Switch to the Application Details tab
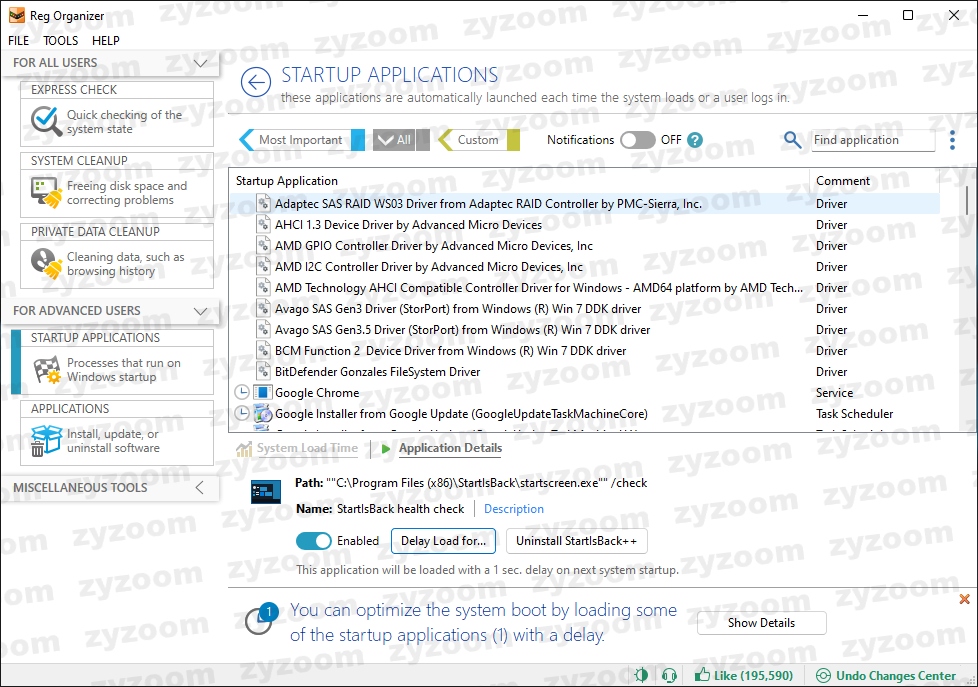The image size is (978, 687). (x=450, y=448)
